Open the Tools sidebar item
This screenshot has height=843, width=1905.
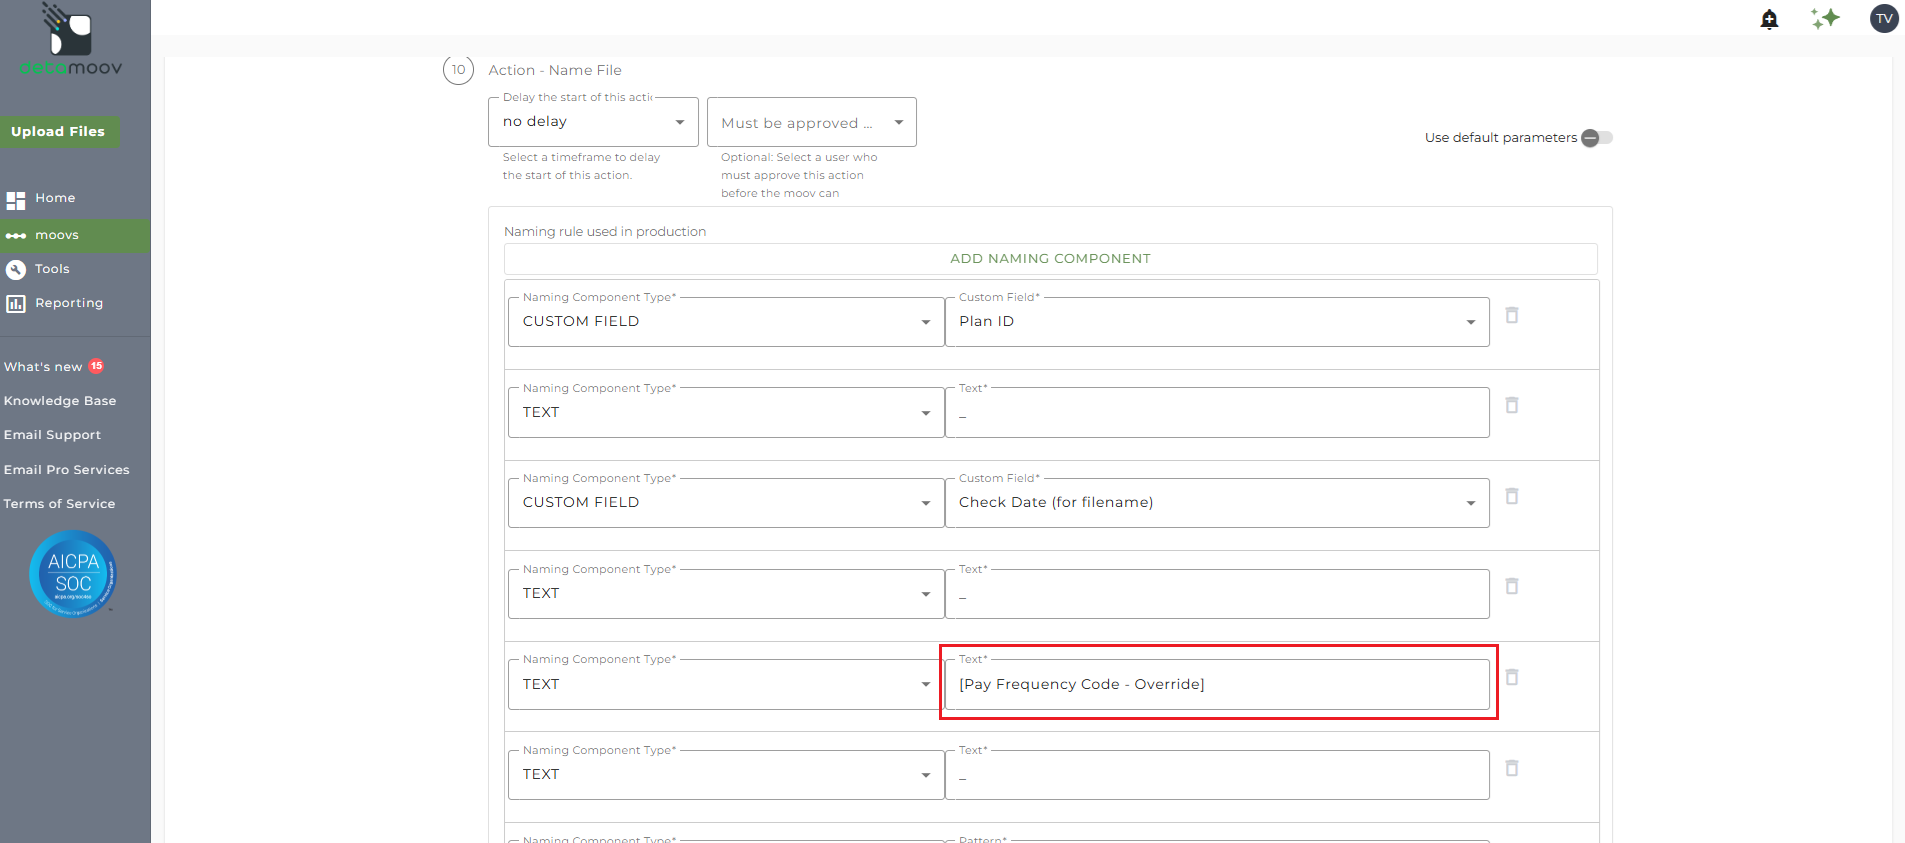coord(52,269)
